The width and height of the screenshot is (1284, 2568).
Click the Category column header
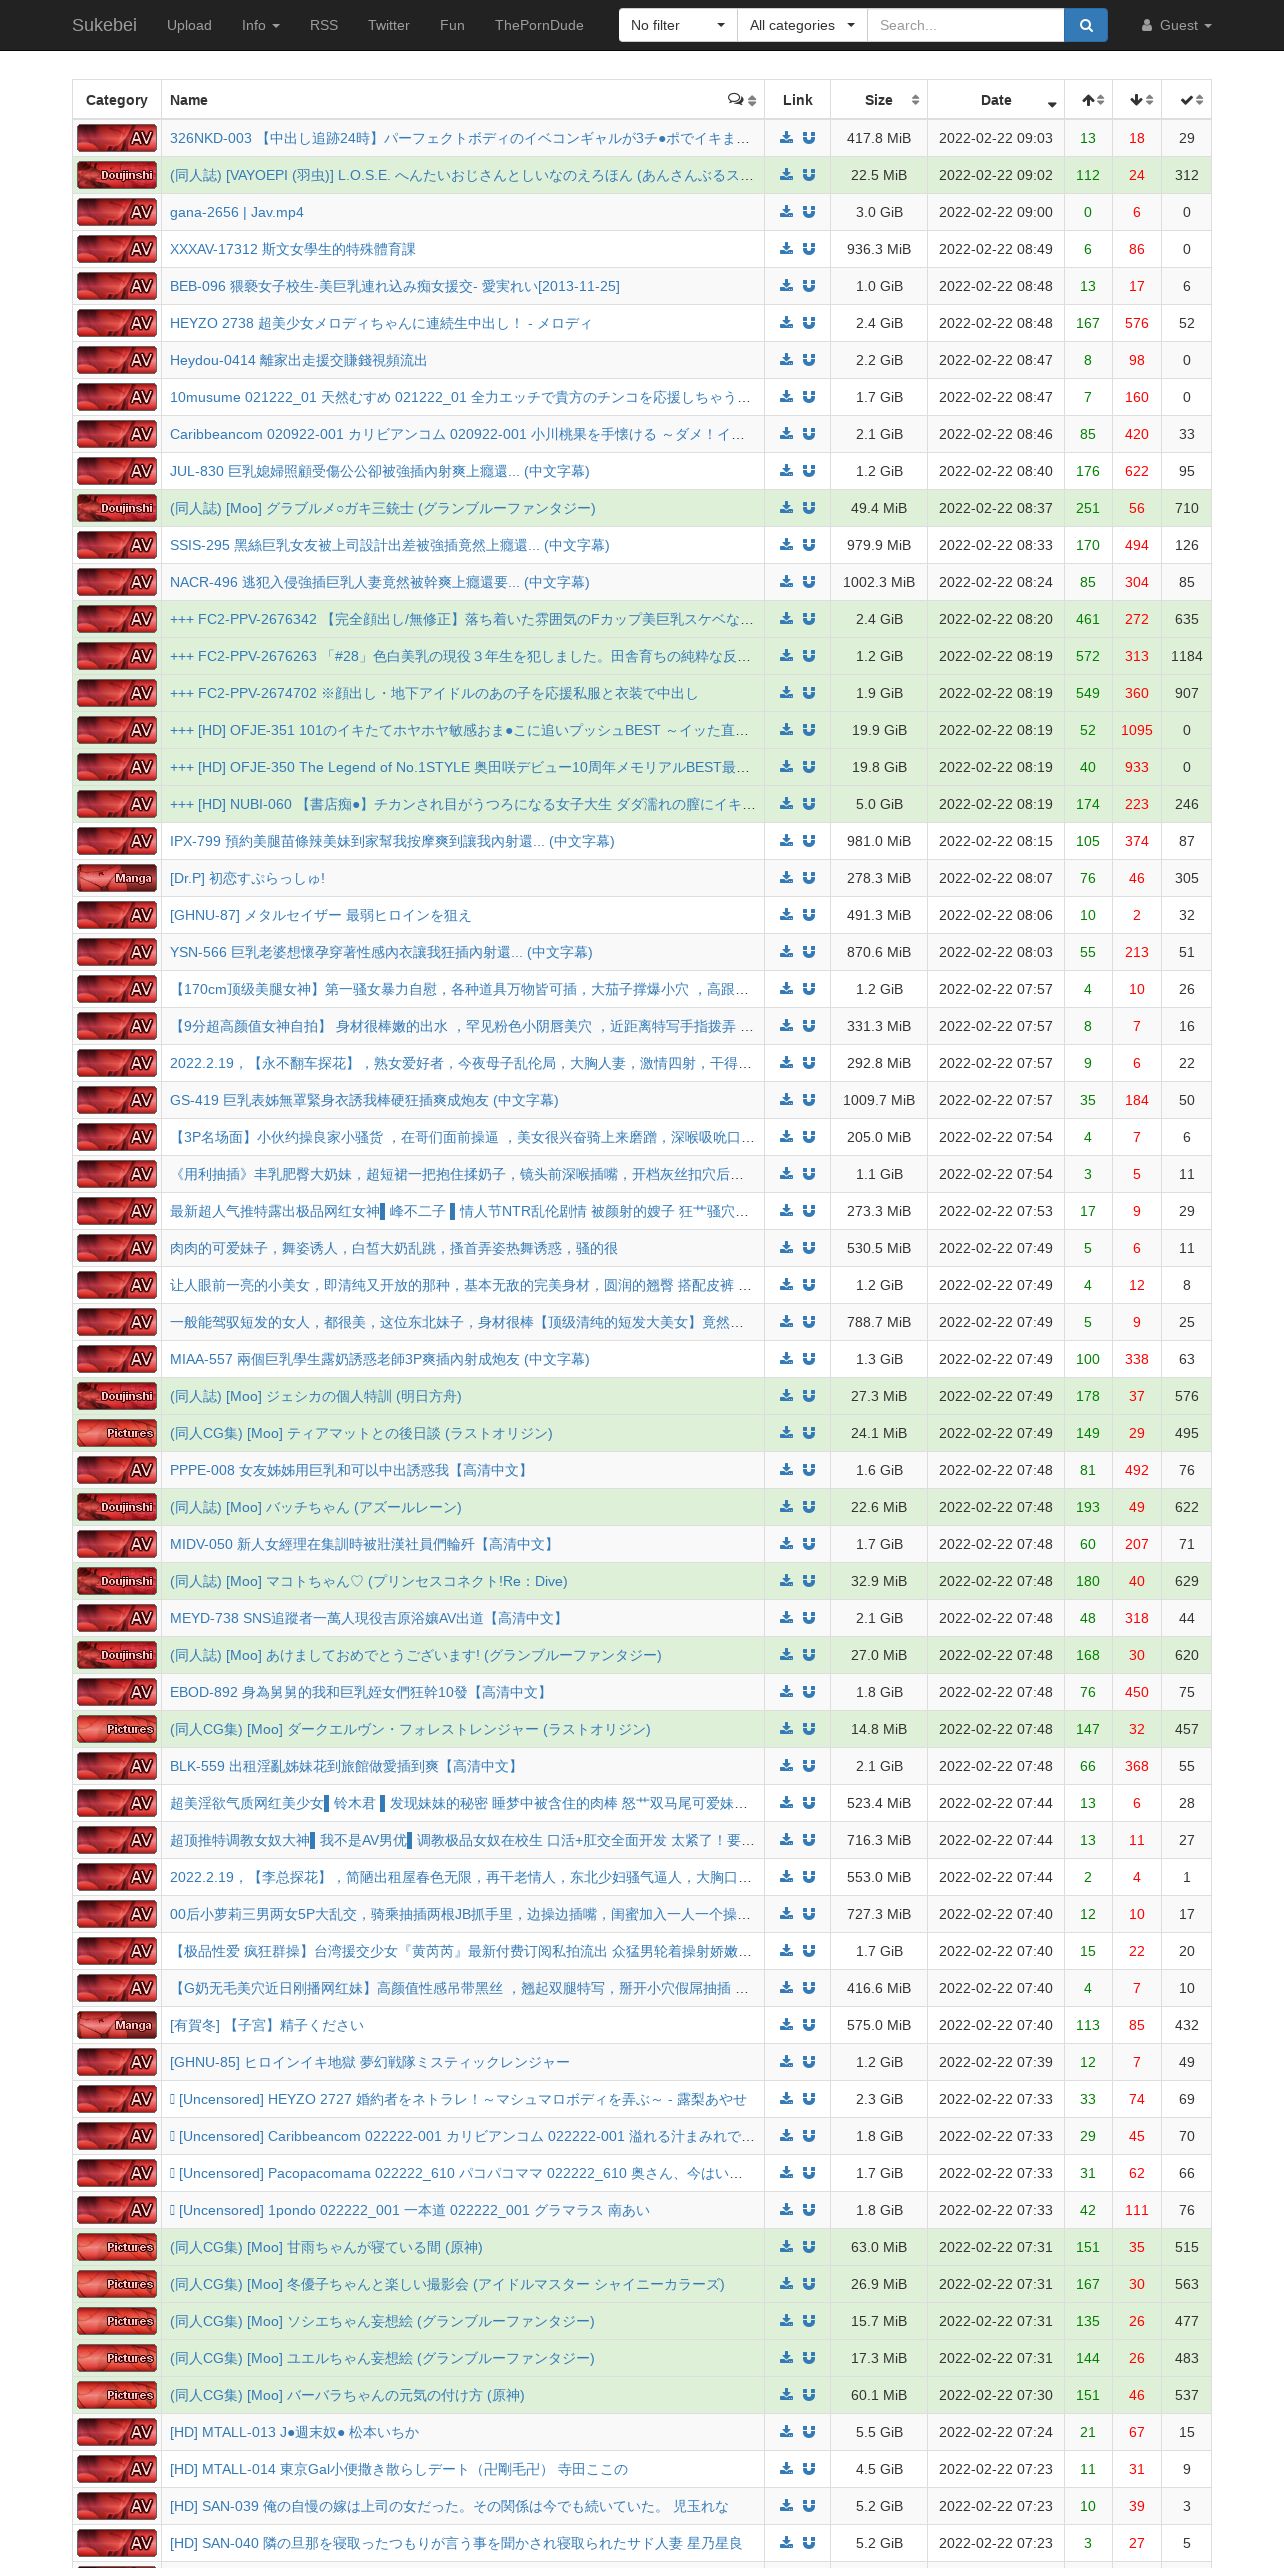click(x=117, y=100)
